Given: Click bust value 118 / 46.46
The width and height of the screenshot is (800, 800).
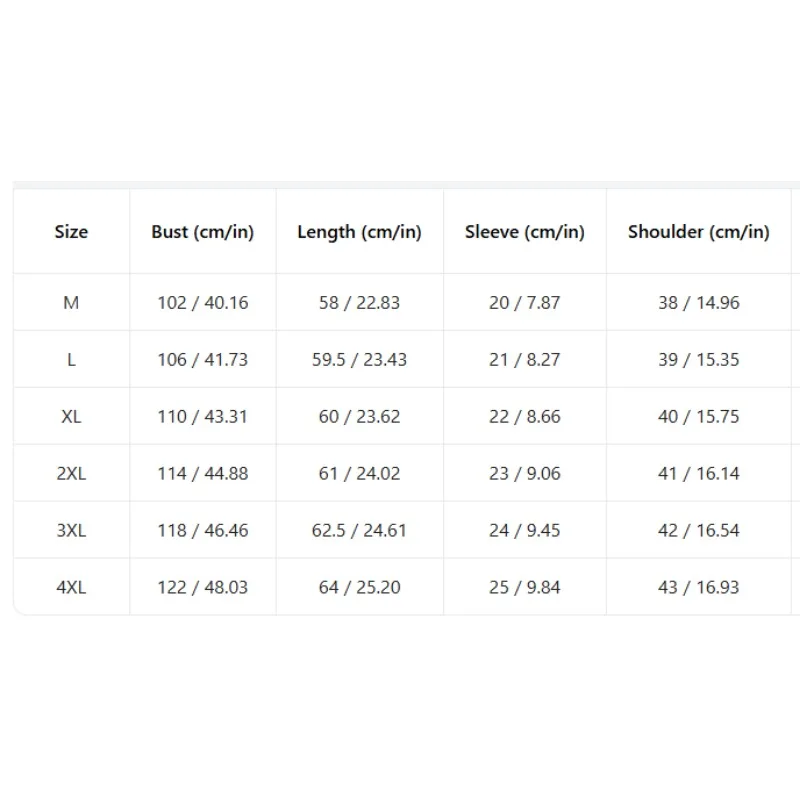Looking at the screenshot, I should (x=203, y=531).
